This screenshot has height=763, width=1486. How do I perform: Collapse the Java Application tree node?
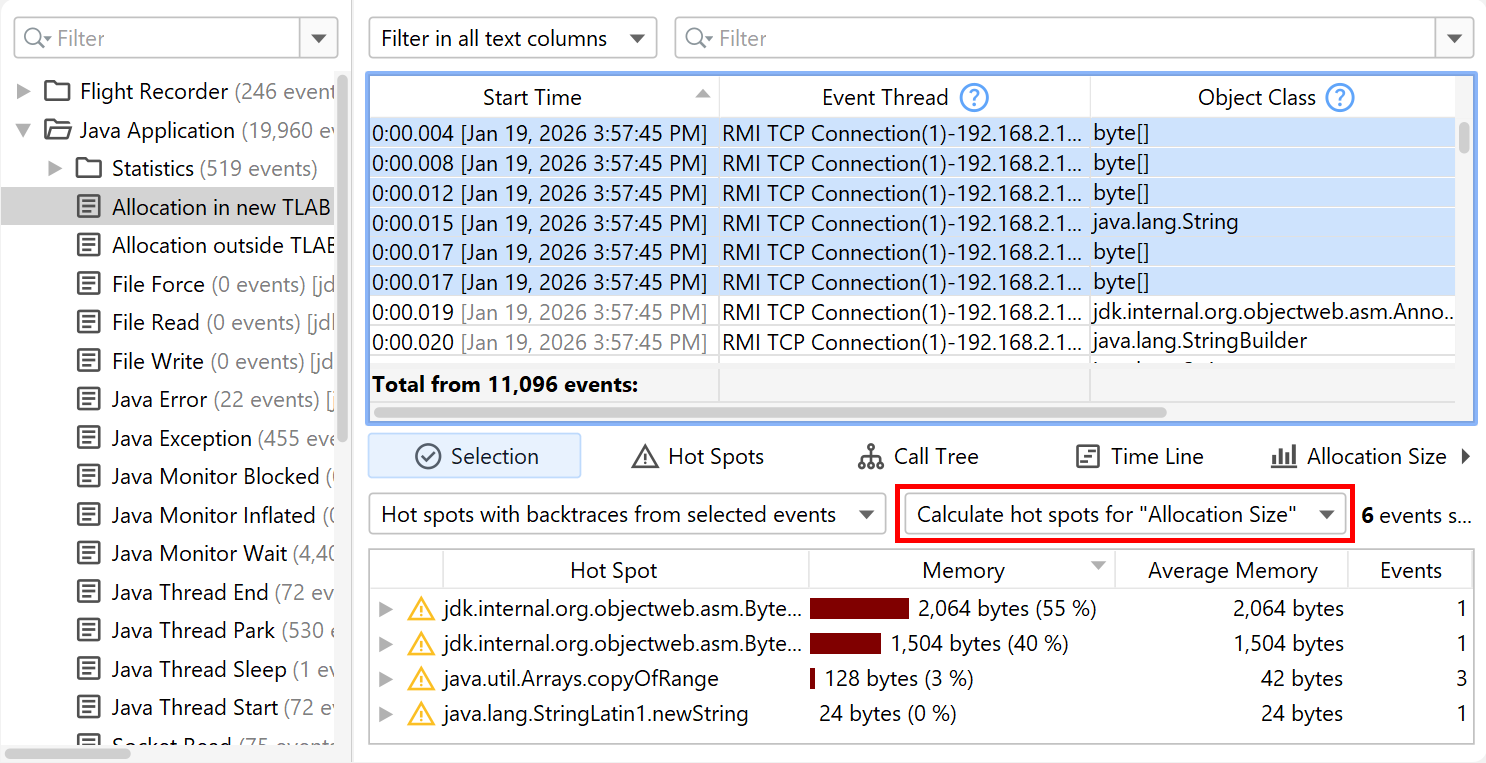(23, 131)
